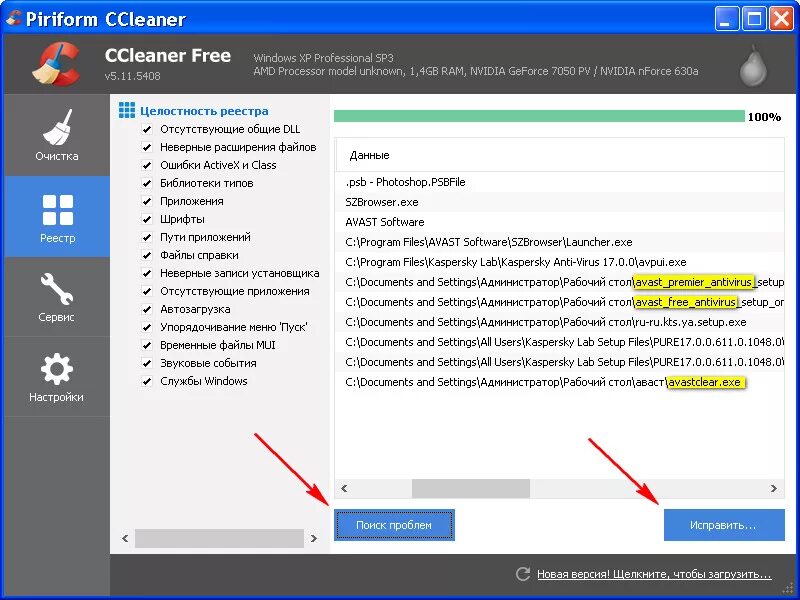Click the Поиск проблем button
800x600 pixels.
coord(394,525)
